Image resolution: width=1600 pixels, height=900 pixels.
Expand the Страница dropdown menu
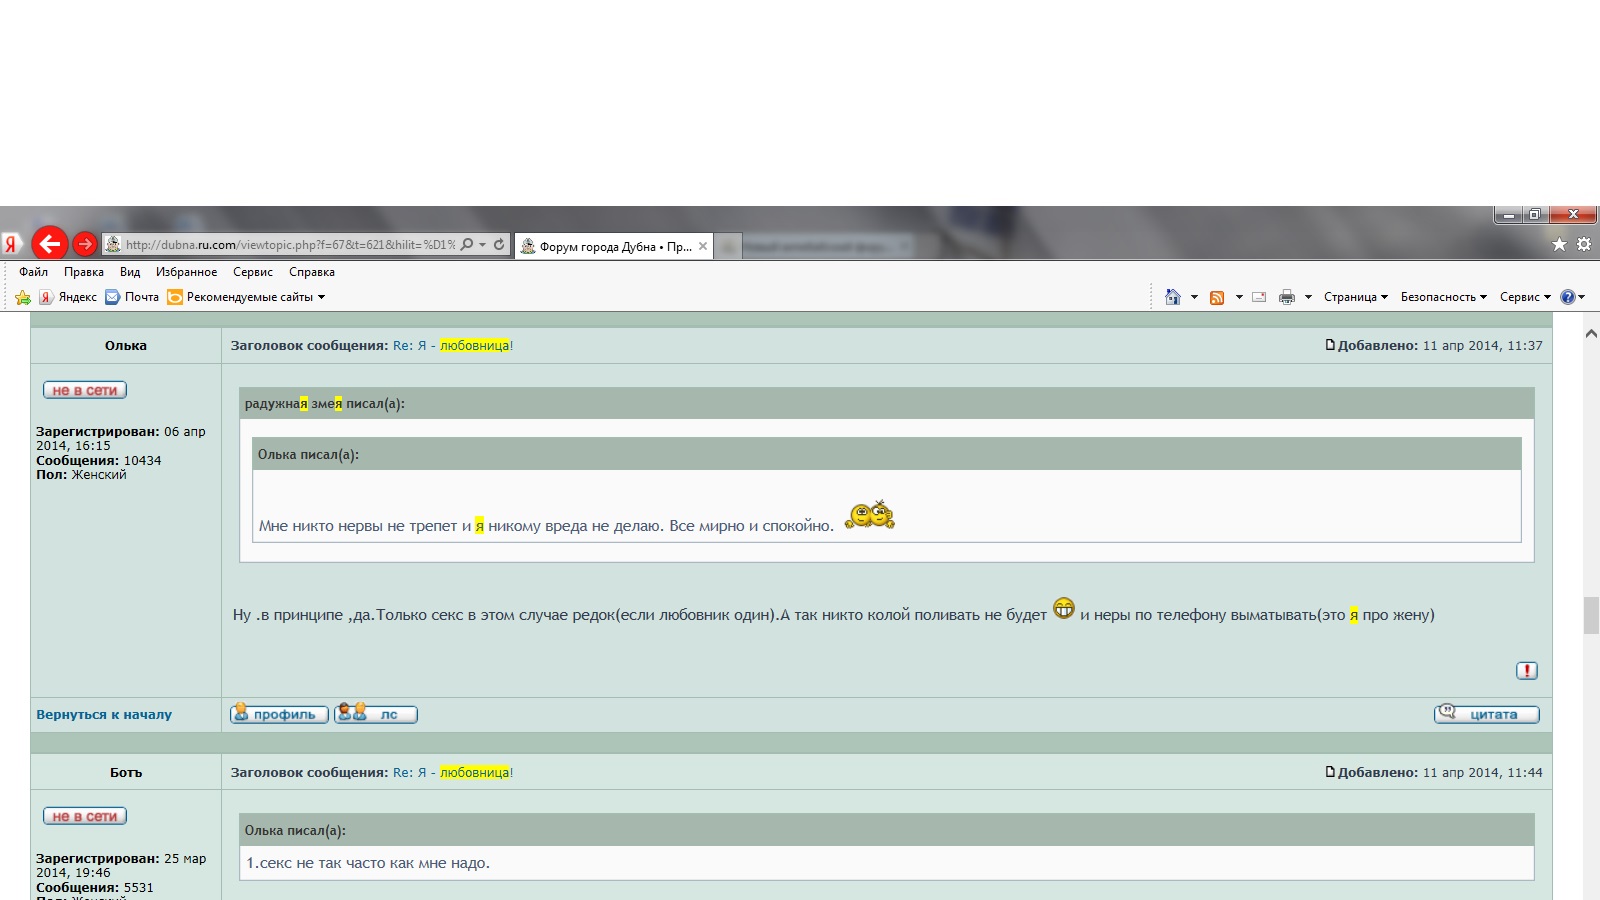pyautogui.click(x=1355, y=297)
